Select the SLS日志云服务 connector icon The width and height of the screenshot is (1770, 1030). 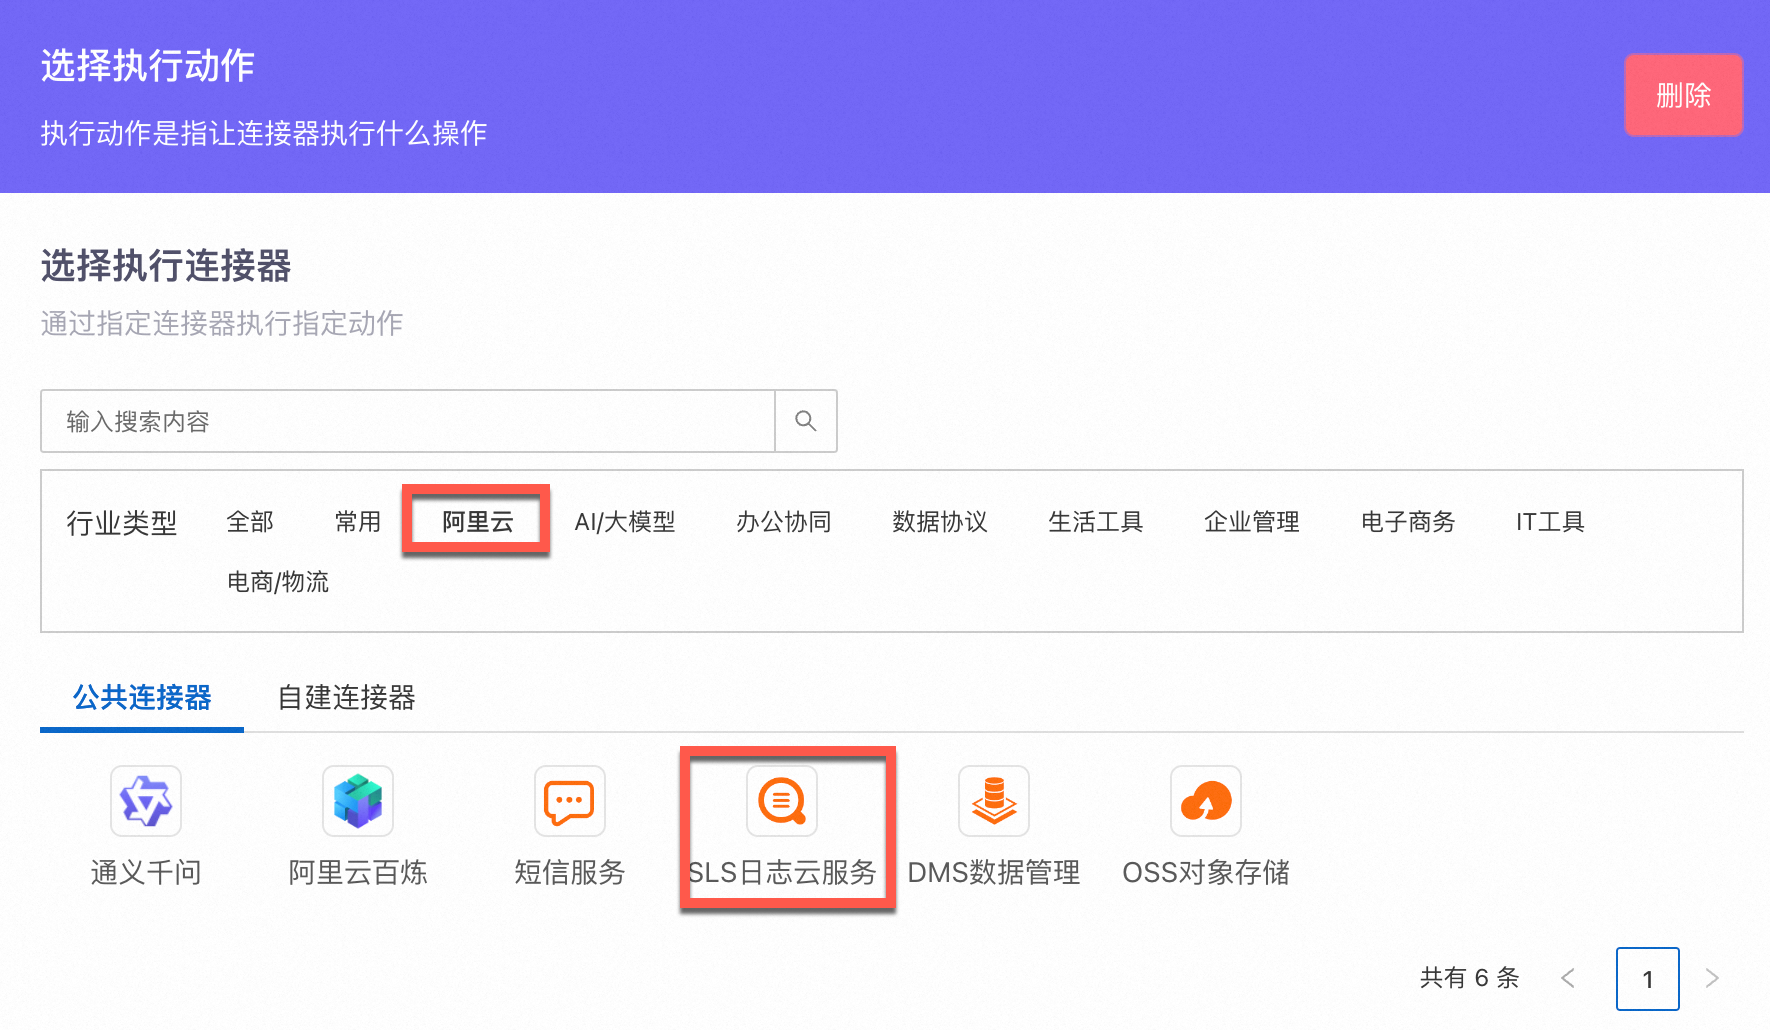(x=782, y=801)
